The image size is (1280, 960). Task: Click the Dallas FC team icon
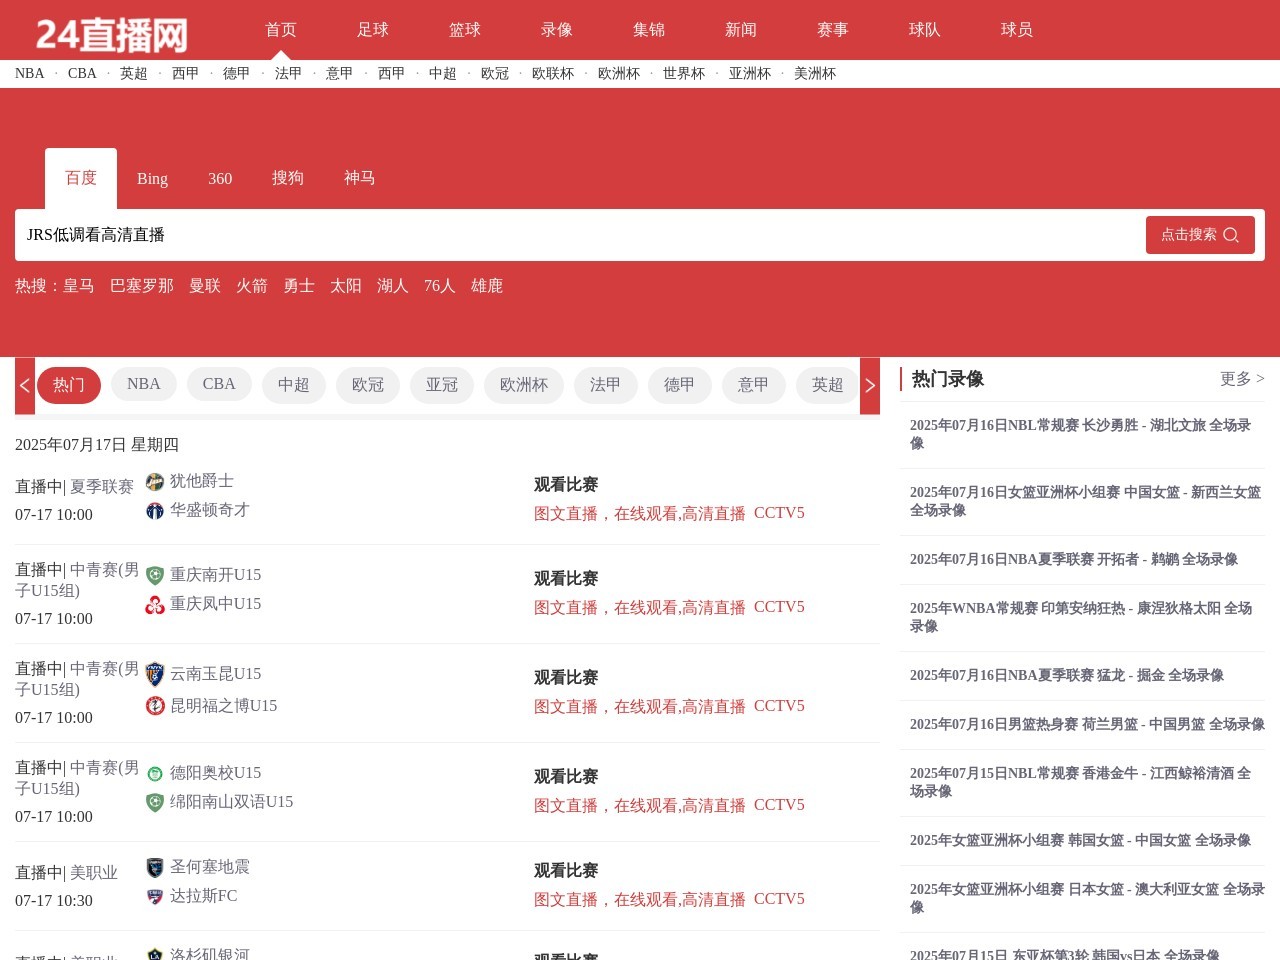(x=154, y=896)
